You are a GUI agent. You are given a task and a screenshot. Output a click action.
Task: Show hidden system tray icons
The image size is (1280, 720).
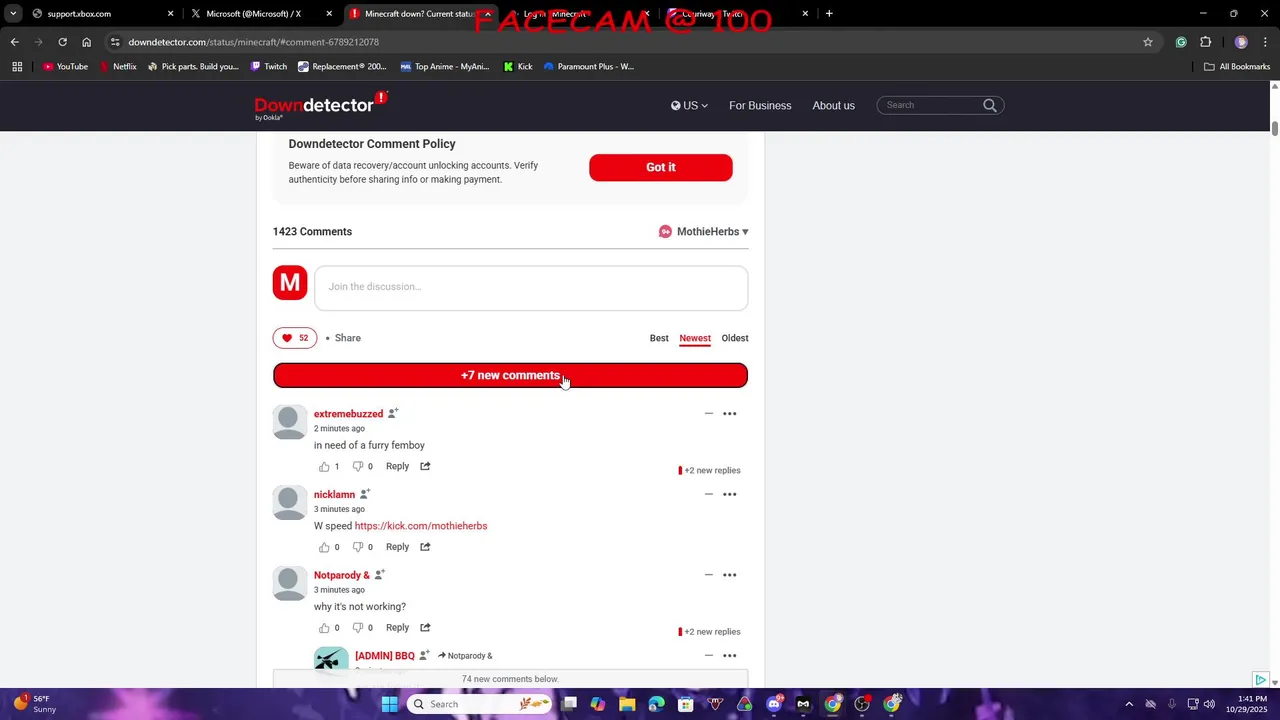tap(1129, 704)
